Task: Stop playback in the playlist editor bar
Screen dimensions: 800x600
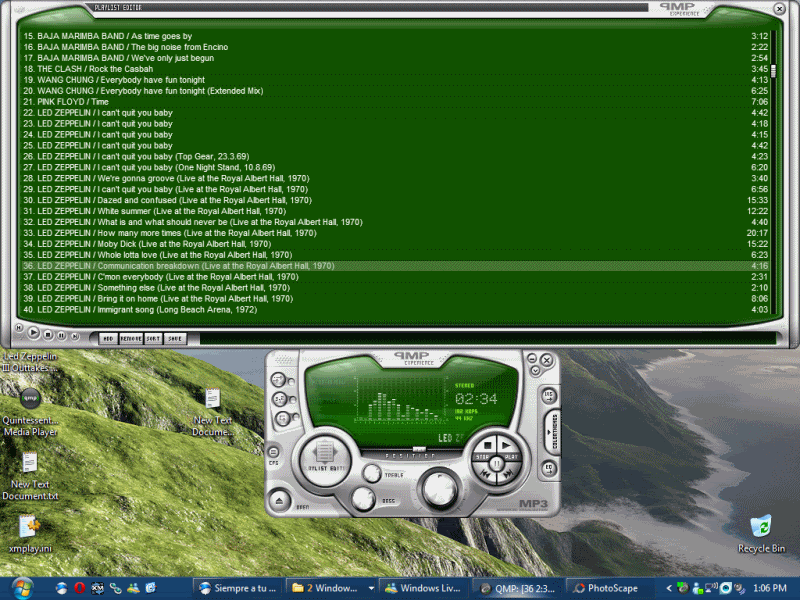Action: (48, 335)
